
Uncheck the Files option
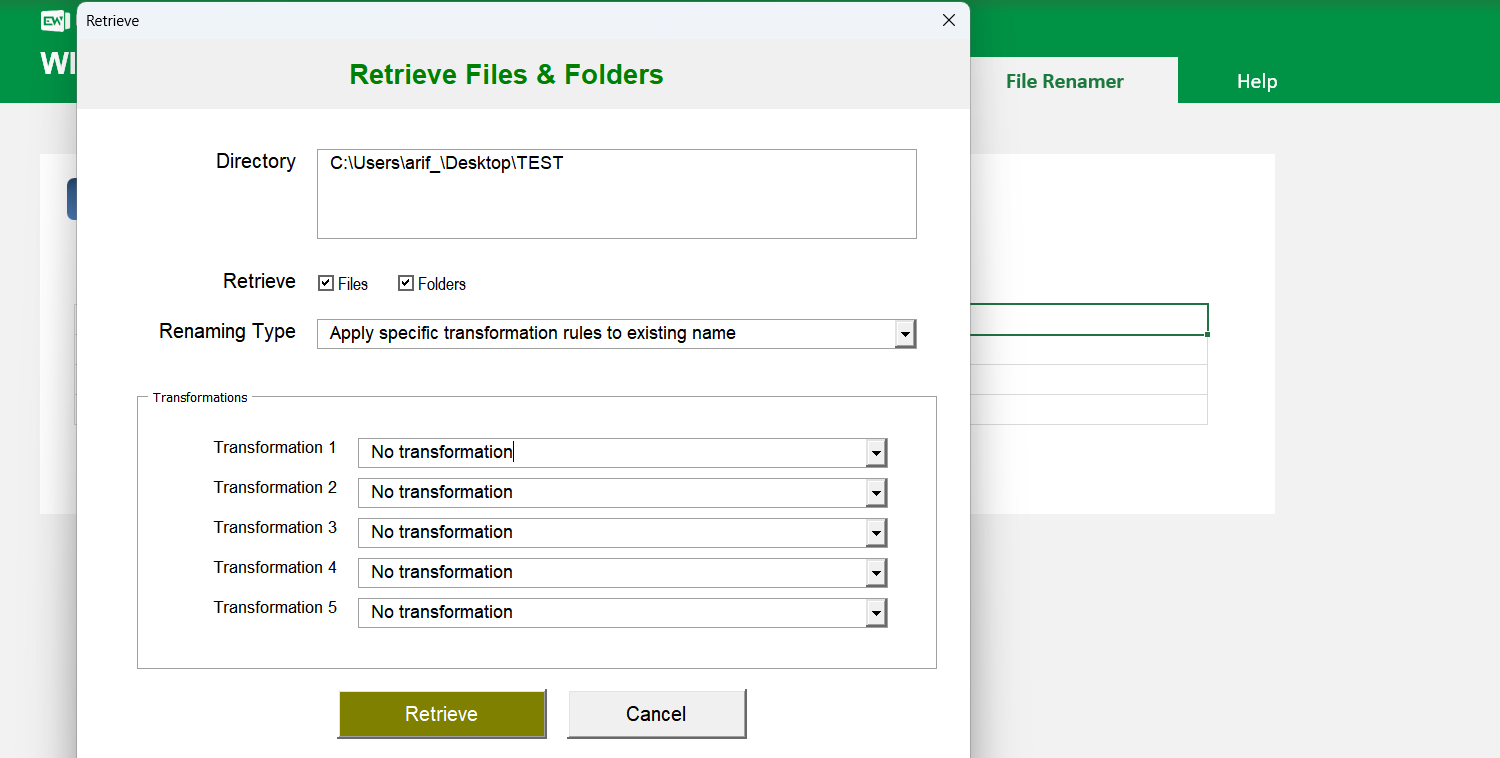324,283
